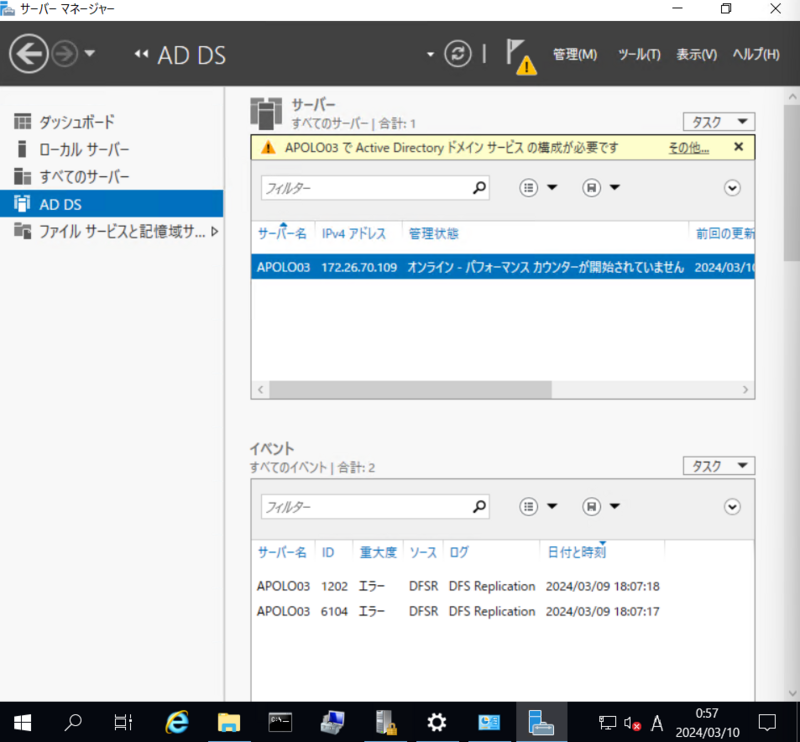This screenshot has height=742, width=800.
Task: Click IP address 172.26.70.109
Action: click(x=359, y=267)
